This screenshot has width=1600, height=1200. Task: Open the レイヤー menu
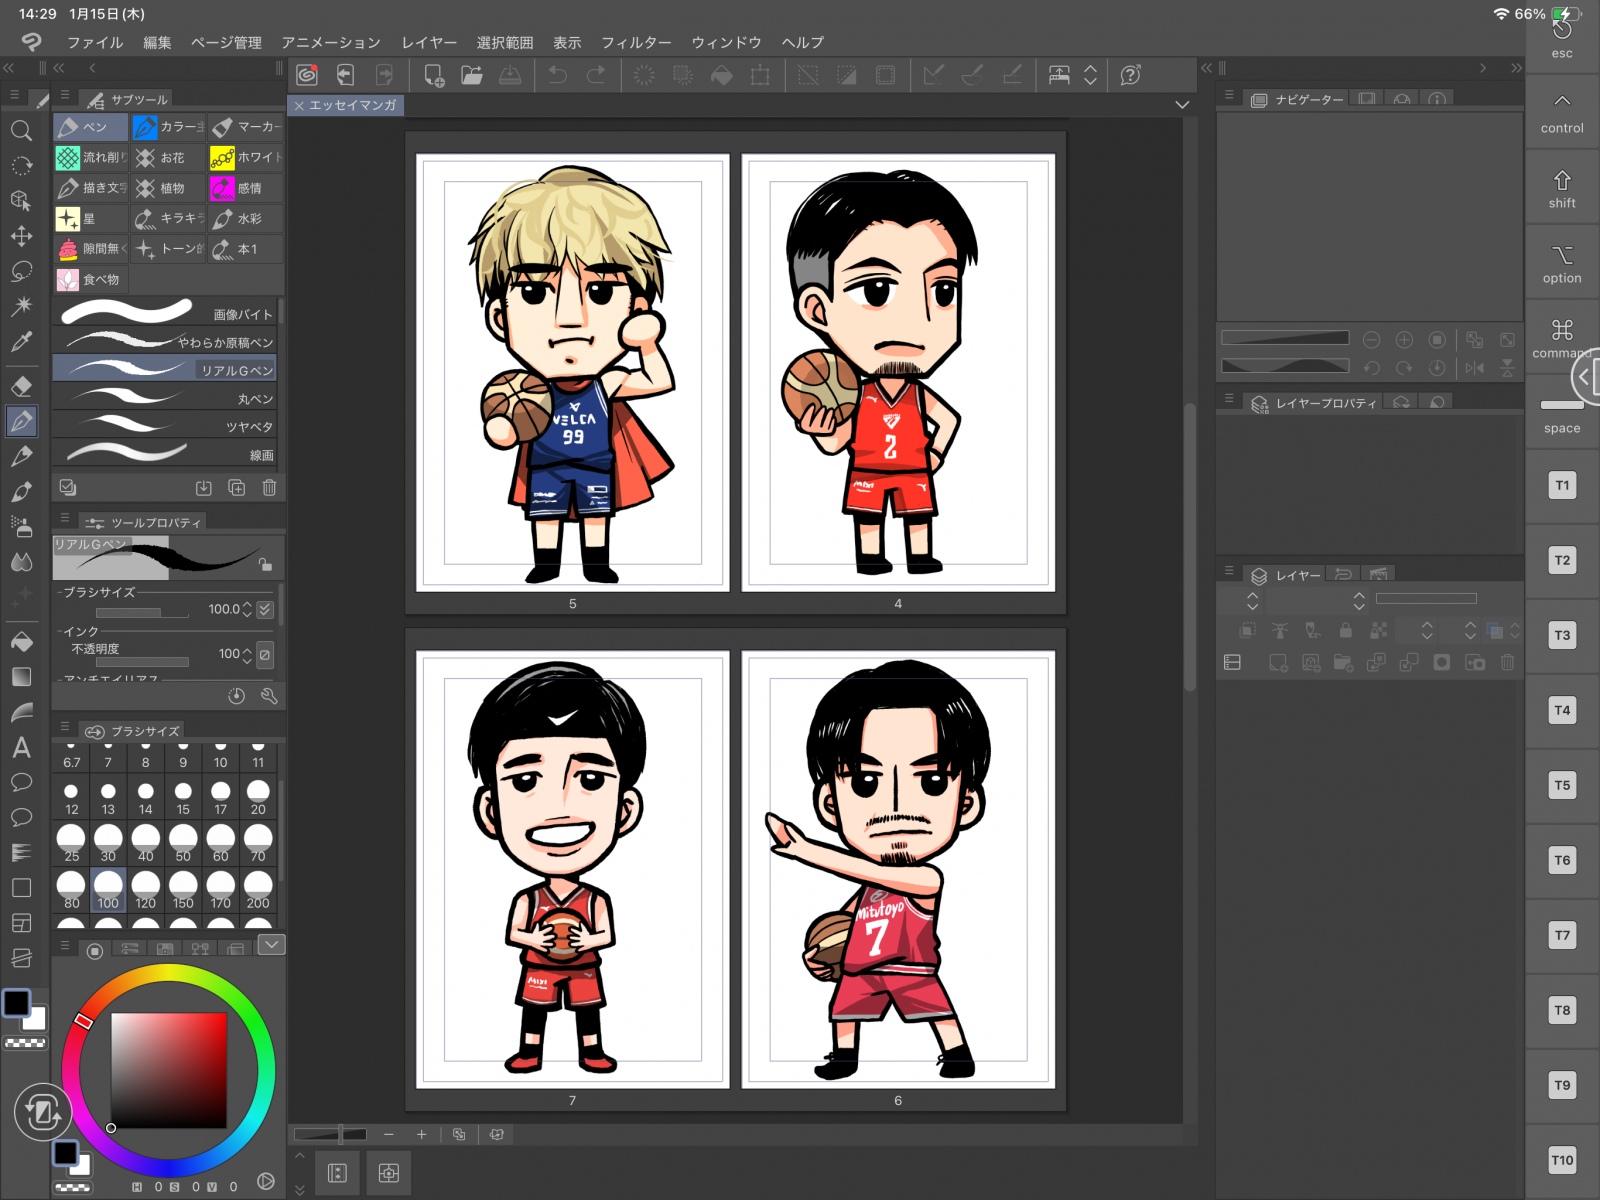[428, 42]
